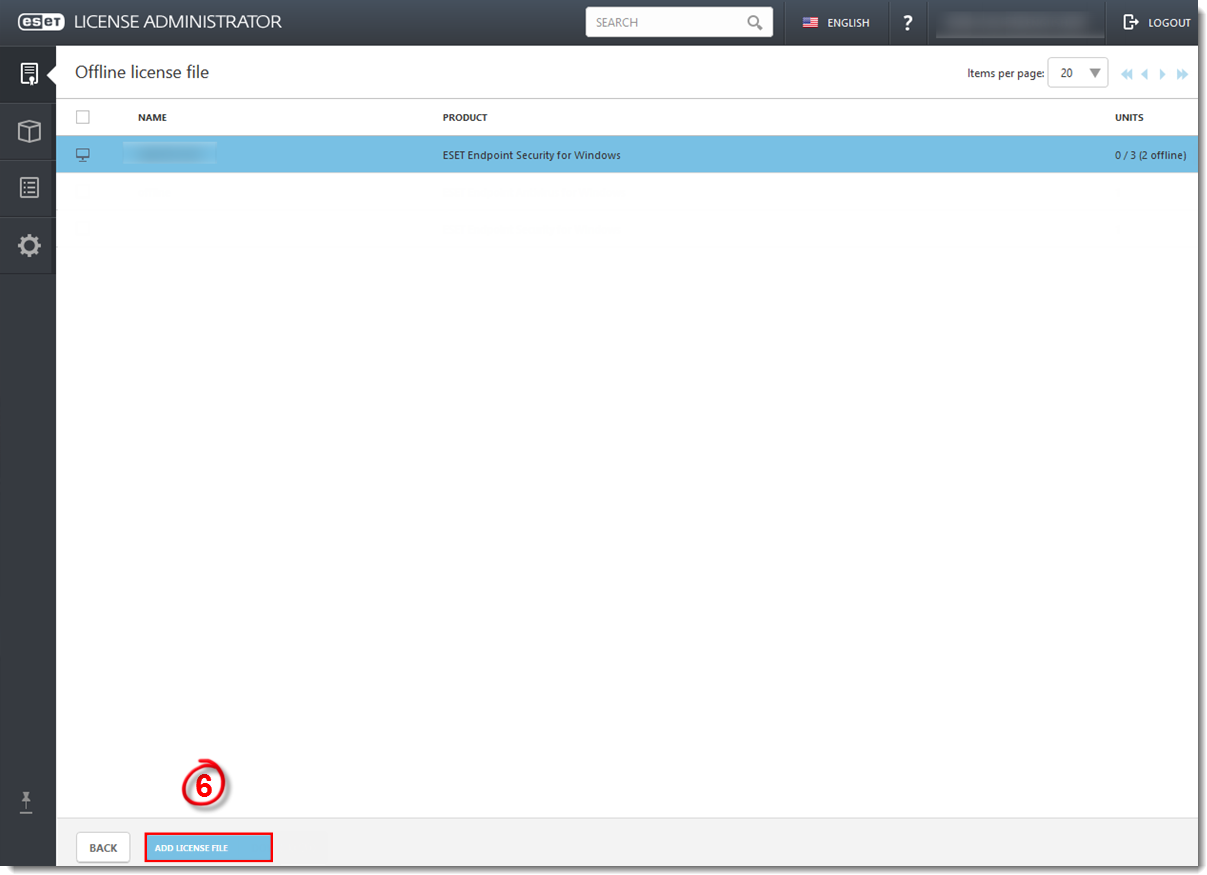Screen dimensions: 1207x875
Task: Click the Back button
Action: pyautogui.click(x=103, y=848)
